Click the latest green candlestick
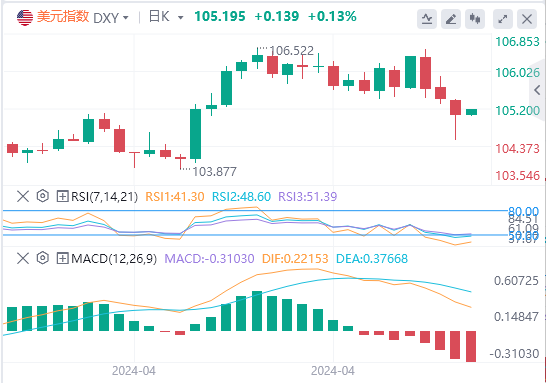This screenshot has height=383, width=546. tap(471, 112)
